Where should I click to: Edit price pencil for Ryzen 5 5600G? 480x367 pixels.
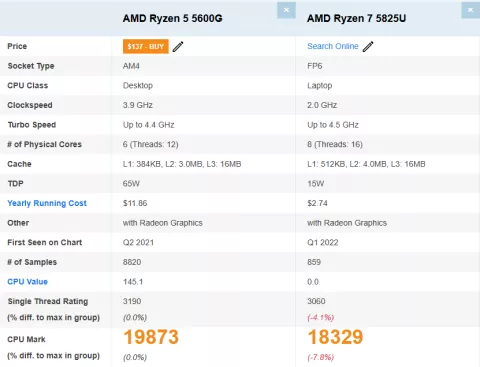[x=178, y=46]
